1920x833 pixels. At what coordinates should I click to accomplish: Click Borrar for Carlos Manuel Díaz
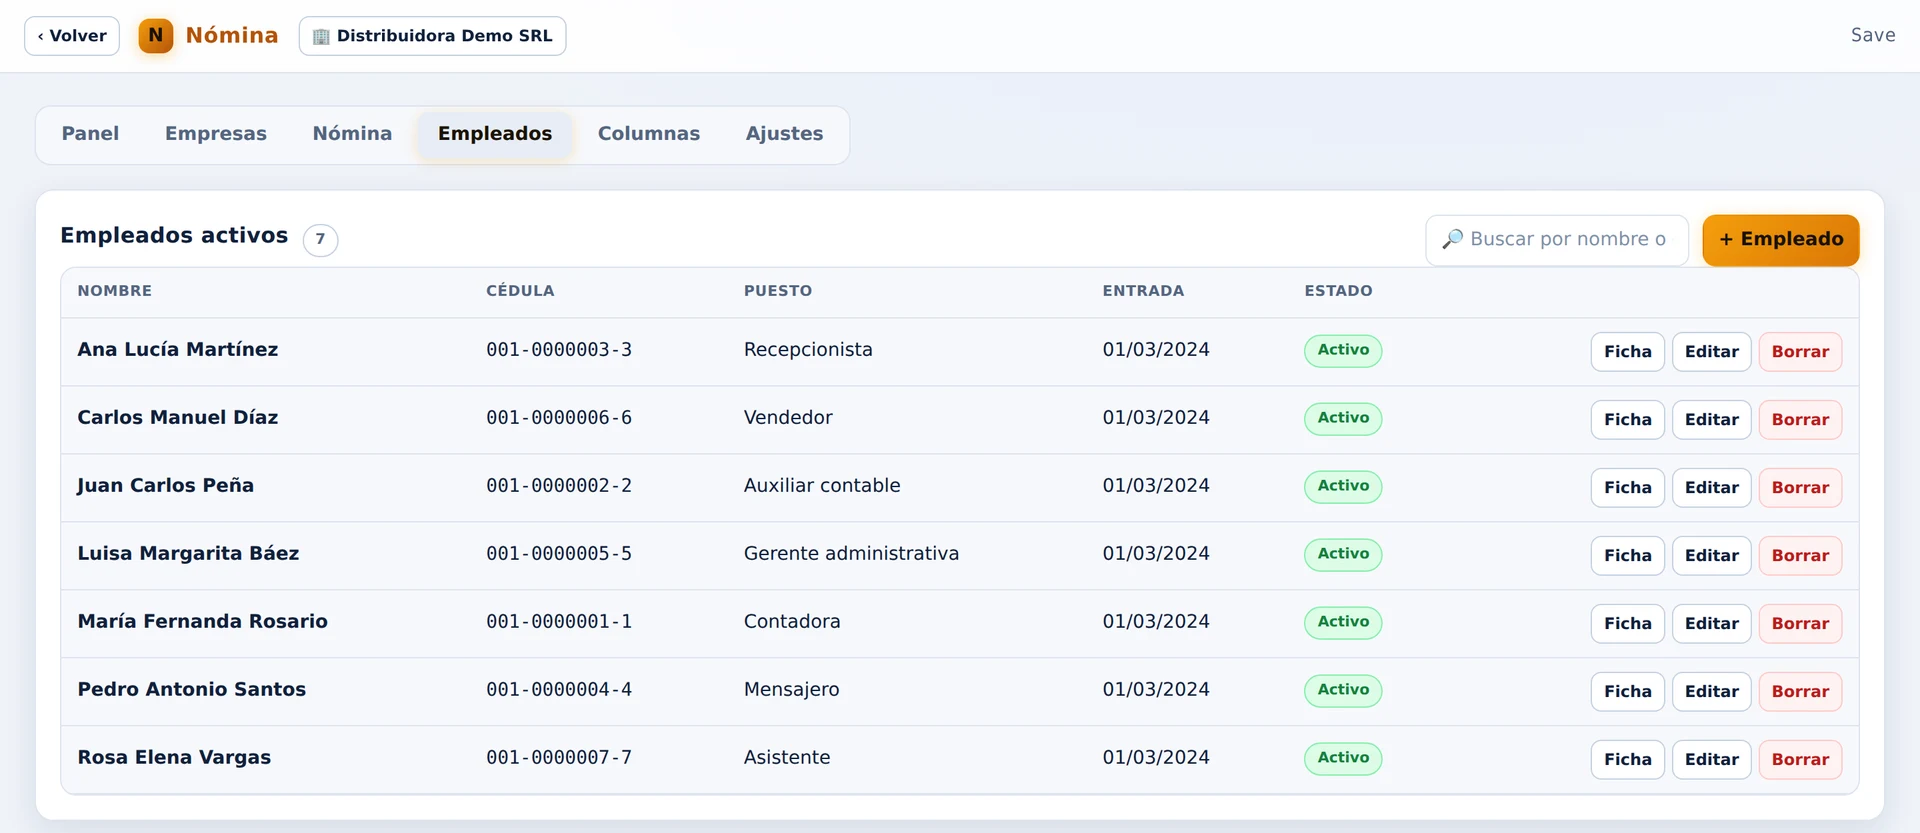click(x=1800, y=420)
